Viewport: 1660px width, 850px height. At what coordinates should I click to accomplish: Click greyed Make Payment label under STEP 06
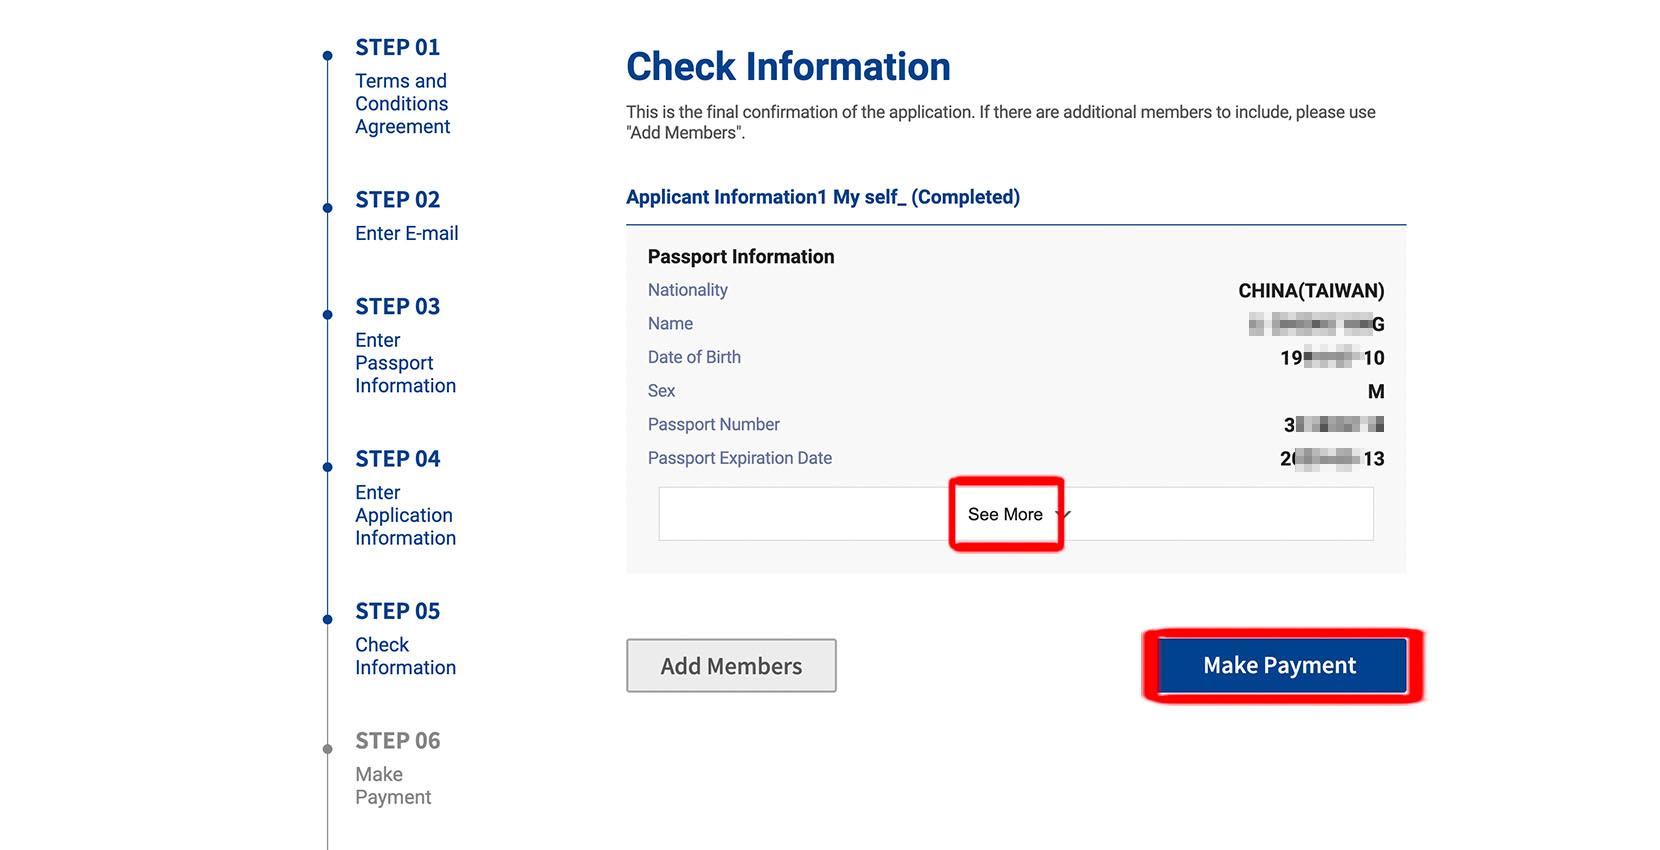tap(392, 786)
